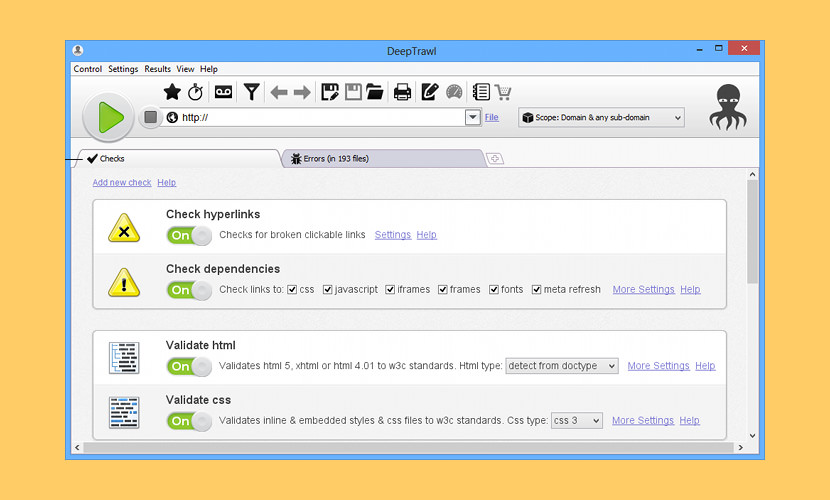Open More Settings for Validate html
Screen dimensions: 830x500
coord(658,366)
